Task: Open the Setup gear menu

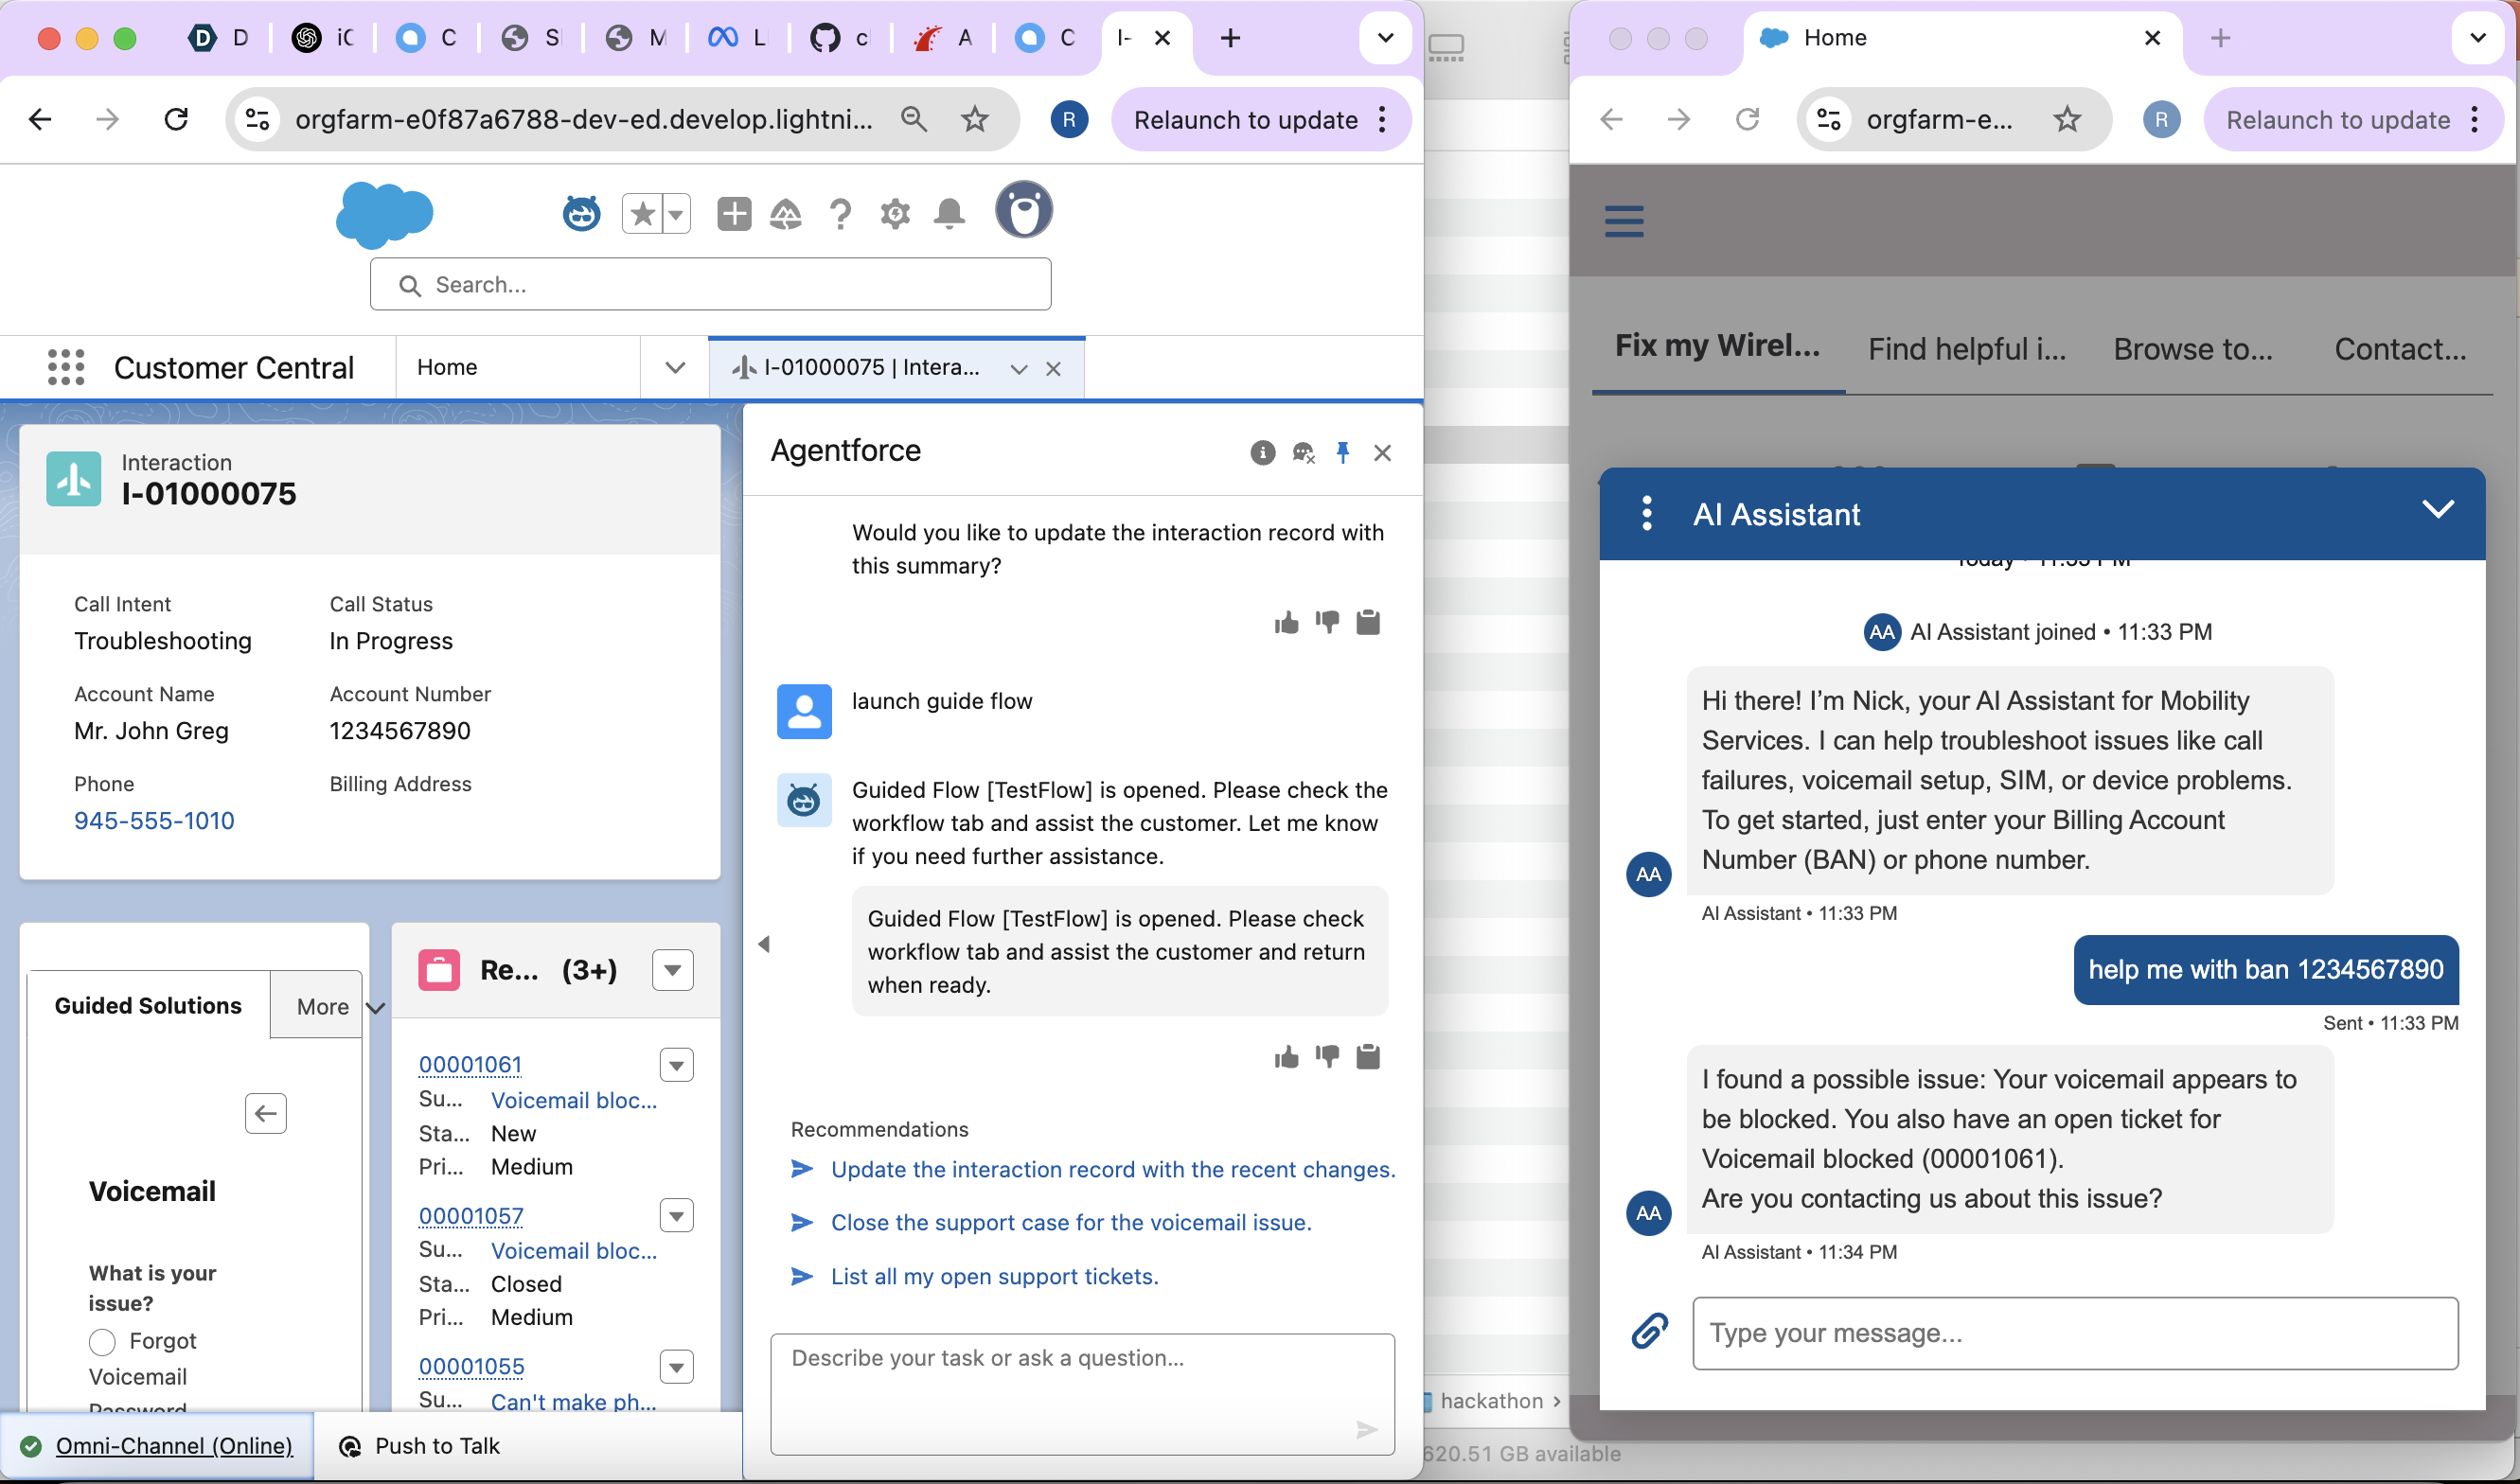Action: click(x=895, y=213)
